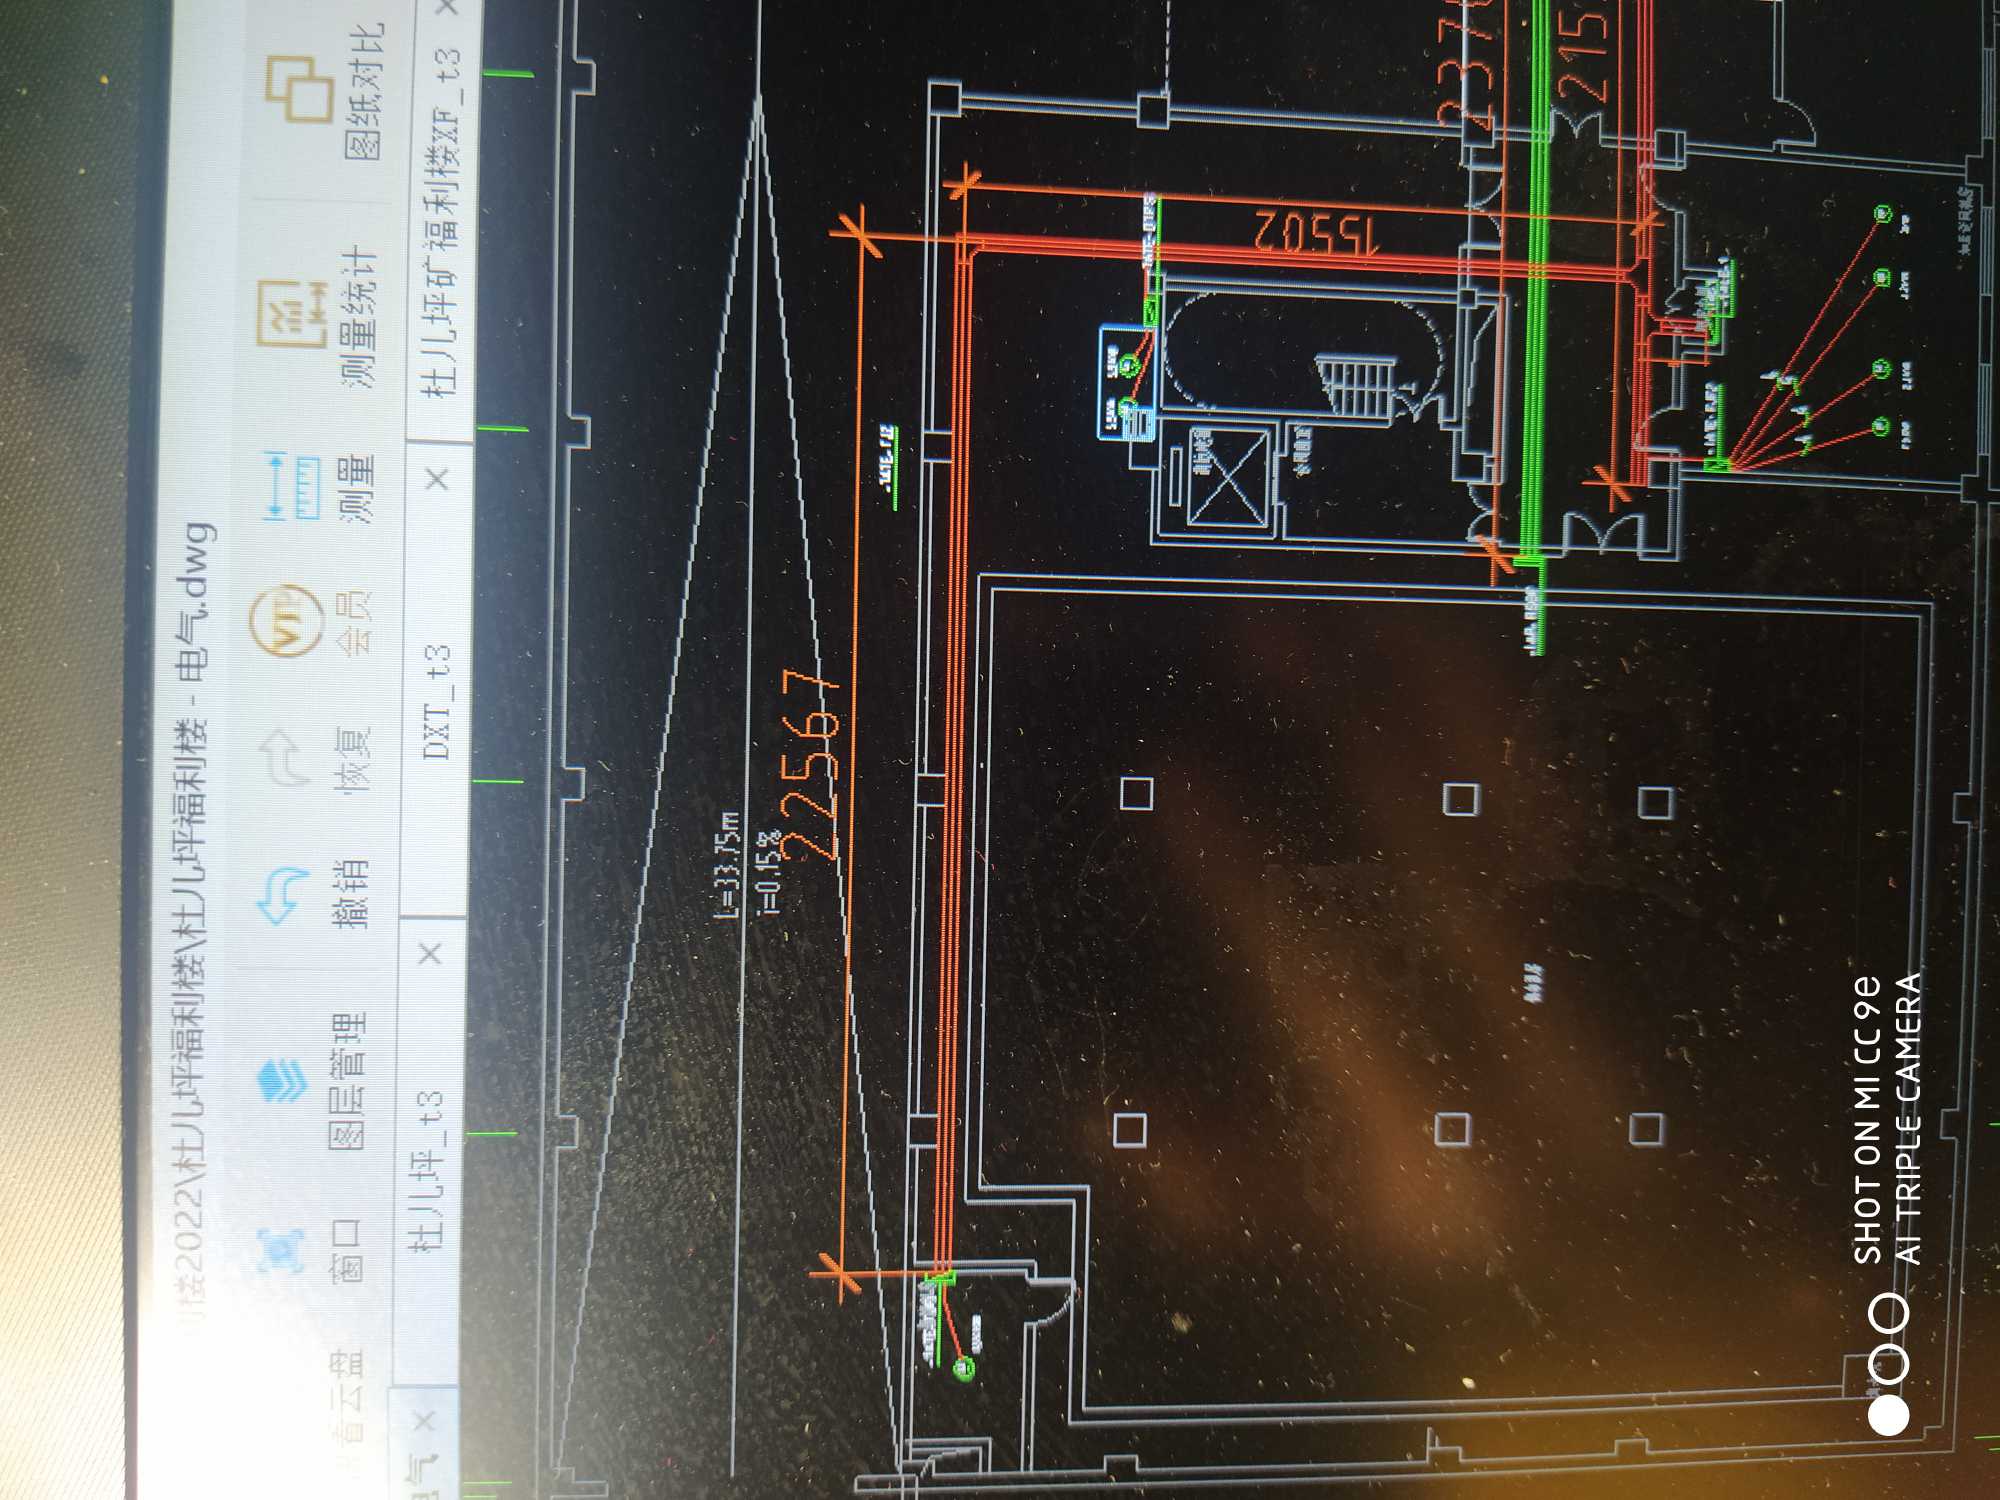Screen dimensions: 2000x1500
Task: Select the staircase symbol in the drawing
Action: click(1354, 388)
